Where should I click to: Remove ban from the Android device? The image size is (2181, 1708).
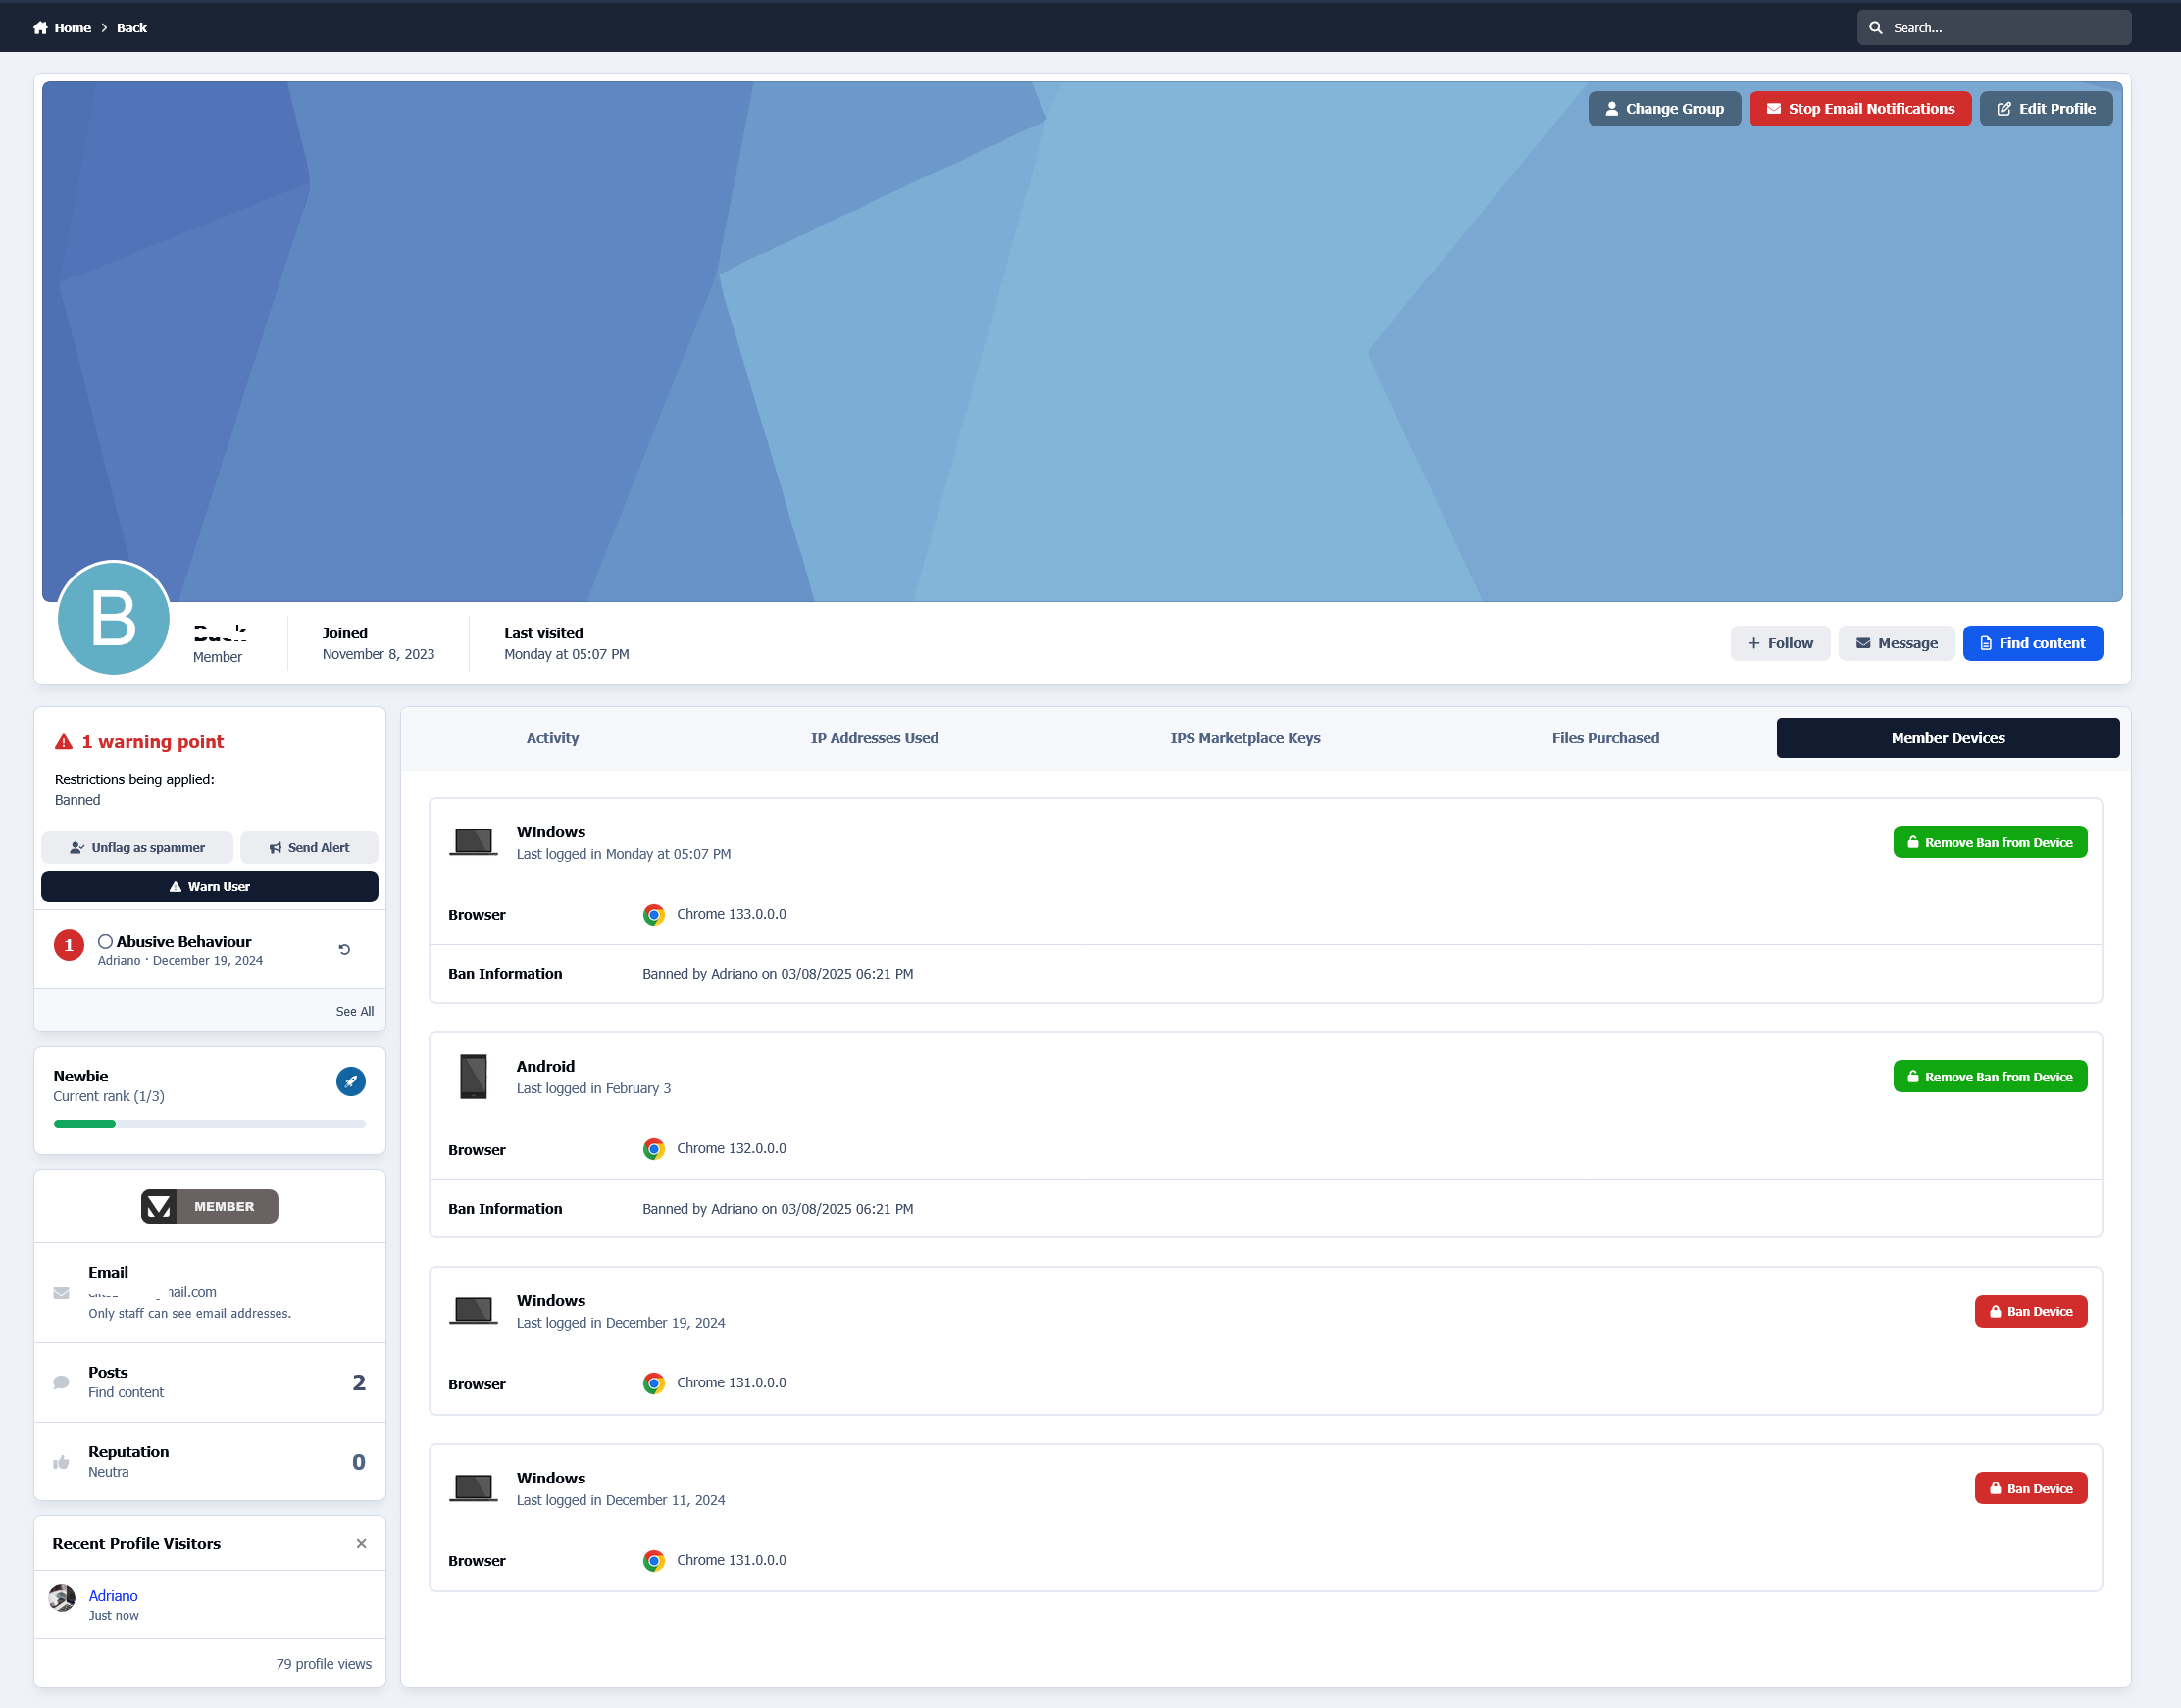[x=1989, y=1076]
